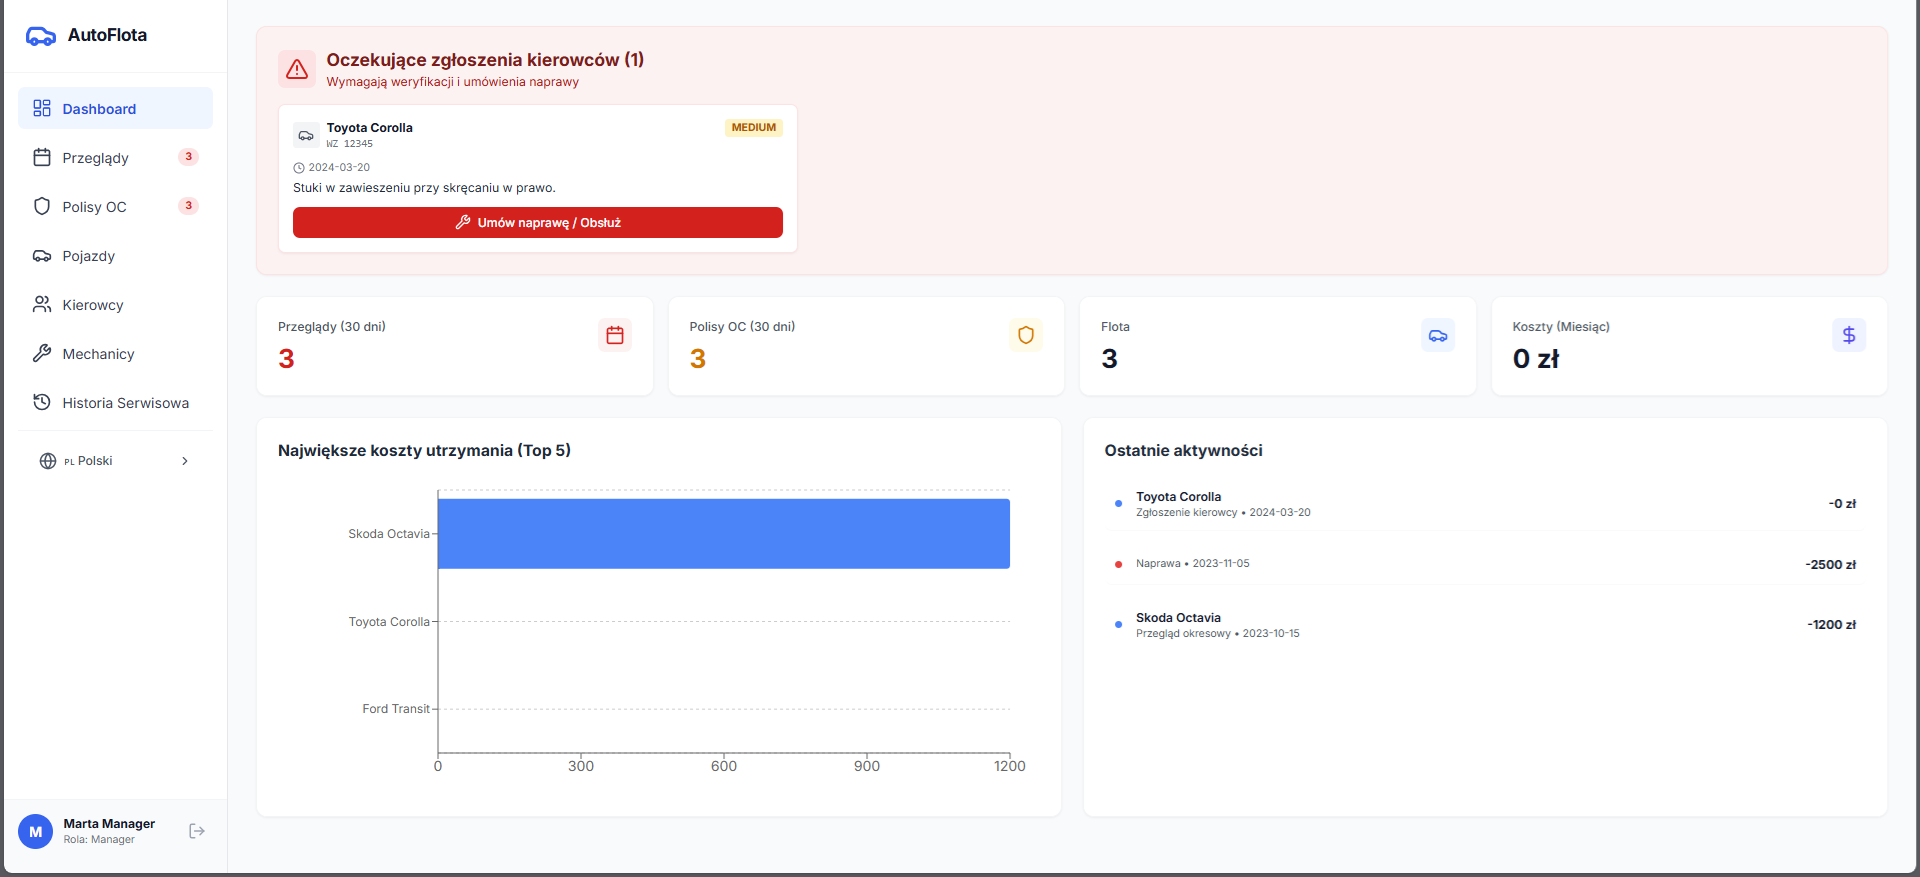Click the blue Skoda Octavia chart bar

[723, 534]
